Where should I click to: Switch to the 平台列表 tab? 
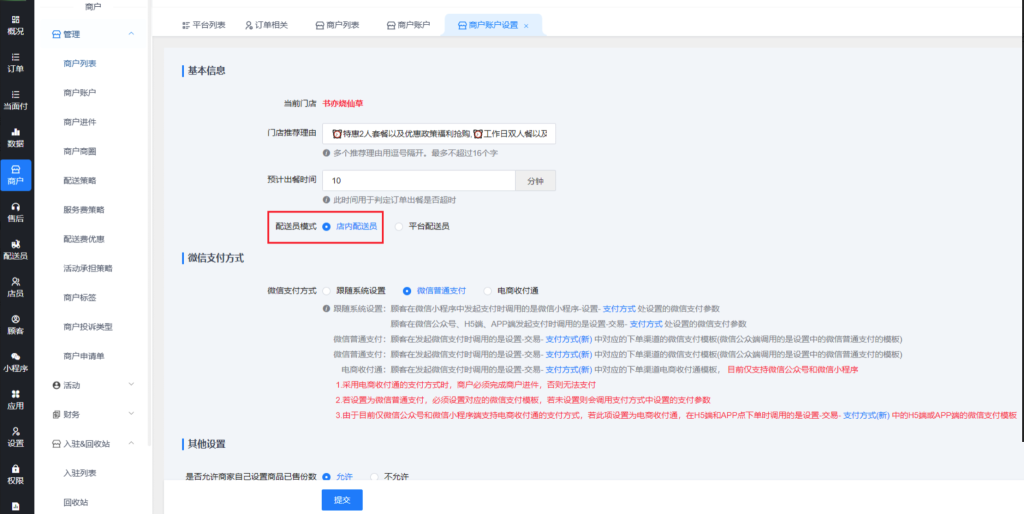206,24
